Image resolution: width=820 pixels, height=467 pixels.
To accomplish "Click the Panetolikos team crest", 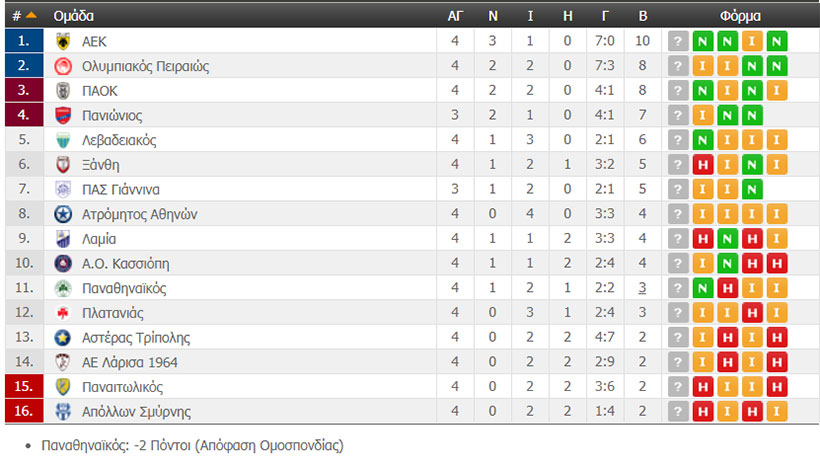I will 63,387.
